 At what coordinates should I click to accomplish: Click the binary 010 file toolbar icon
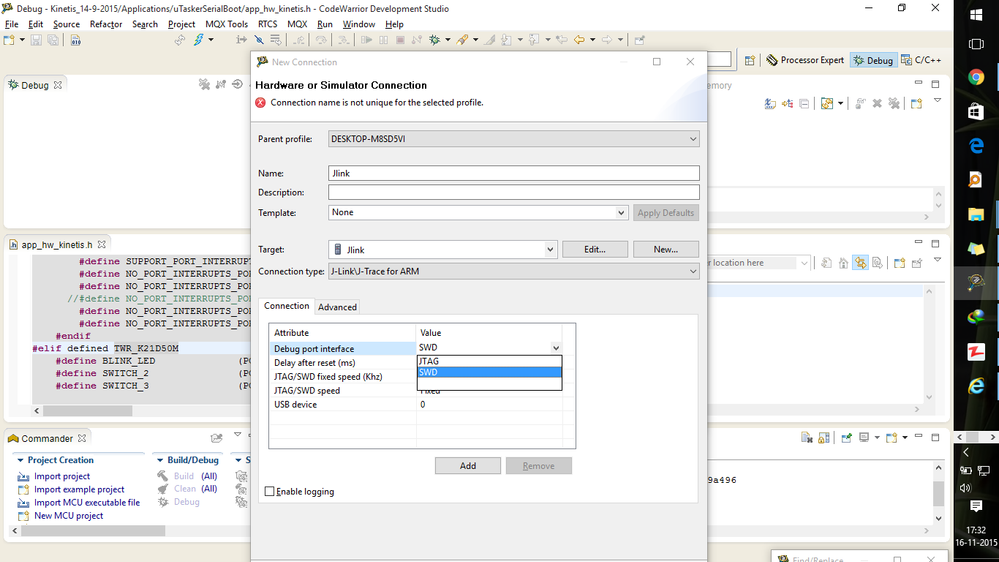click(x=76, y=40)
